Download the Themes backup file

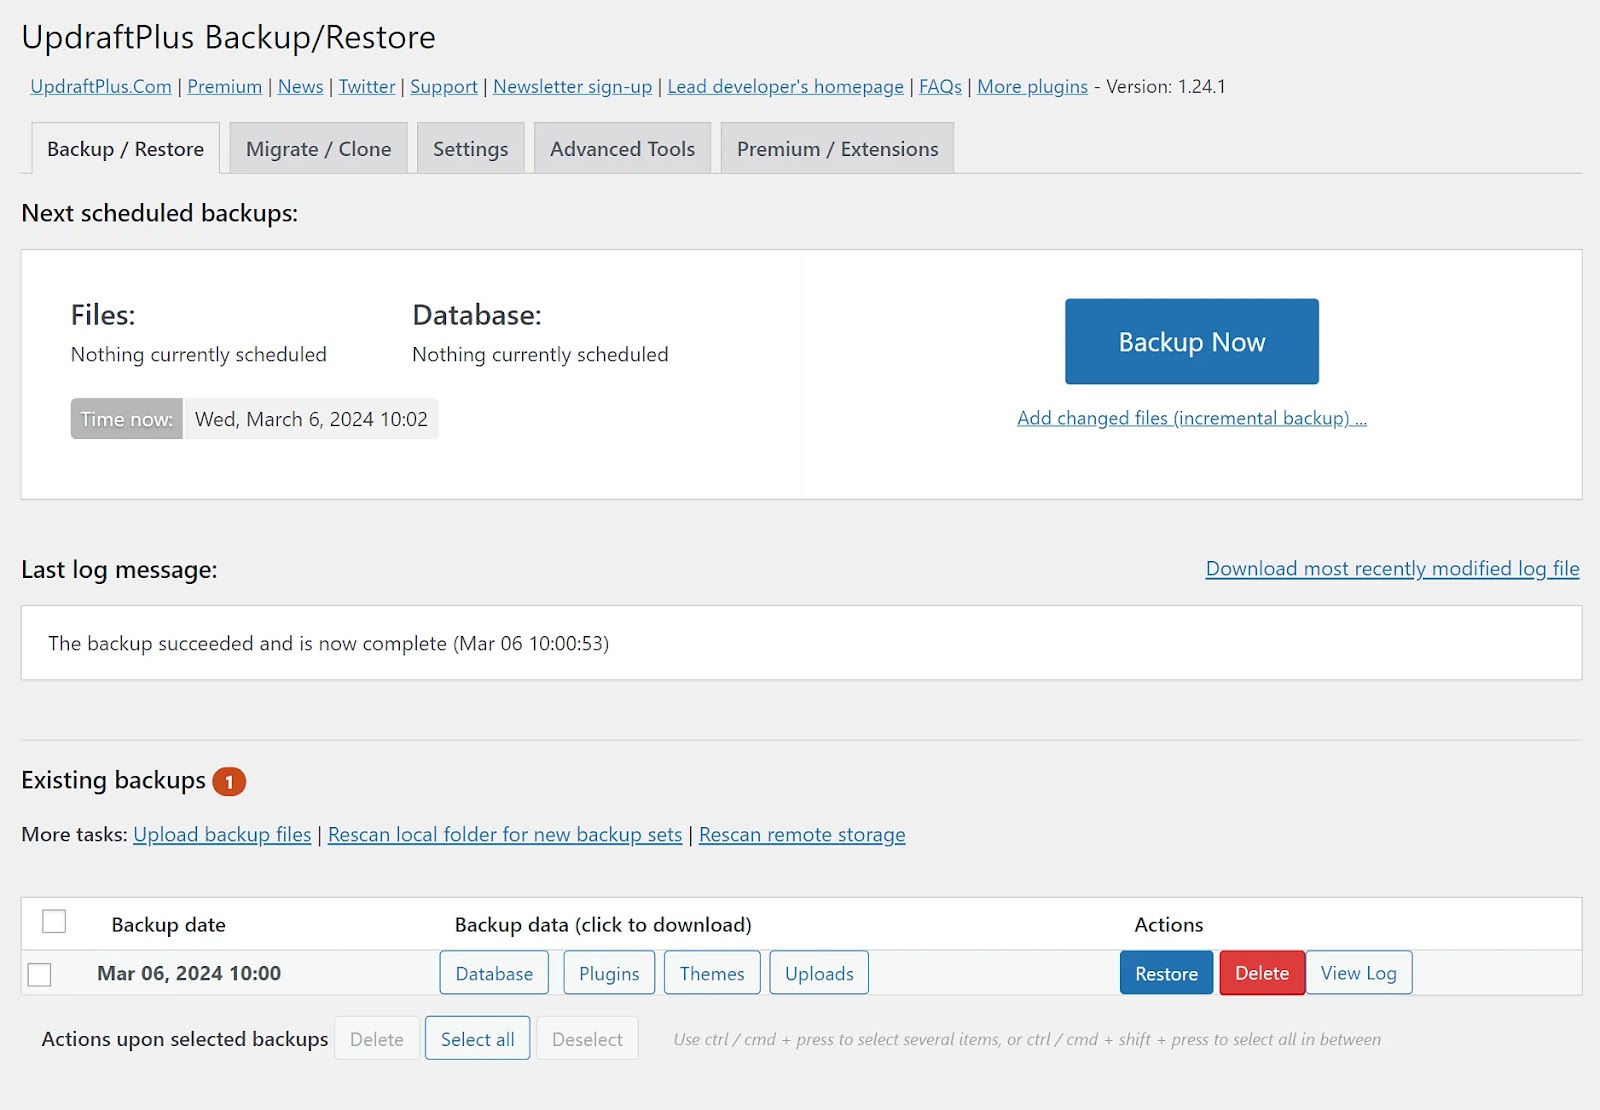click(711, 972)
